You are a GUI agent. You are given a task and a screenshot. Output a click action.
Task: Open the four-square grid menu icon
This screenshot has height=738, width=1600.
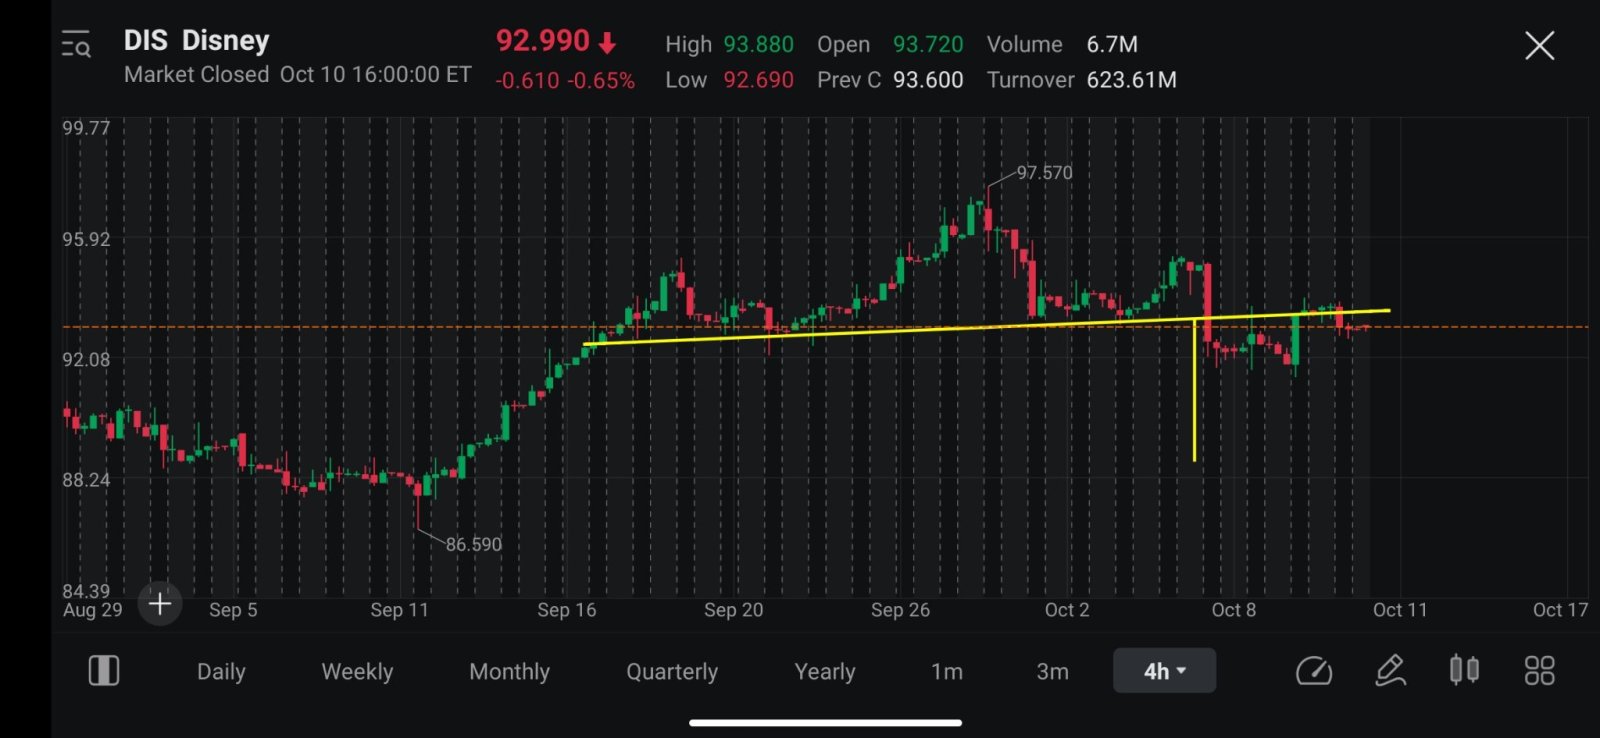click(1539, 671)
